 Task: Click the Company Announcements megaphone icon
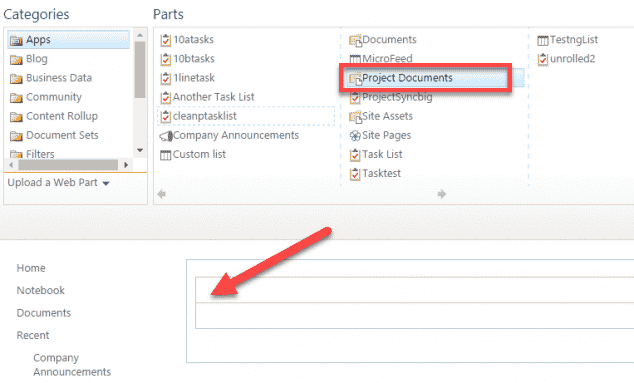point(166,136)
